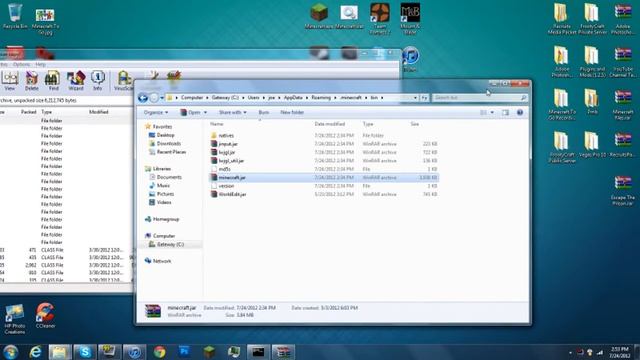Expand the Open button dropdown arrow
The height and width of the screenshot is (360, 640).
point(205,112)
